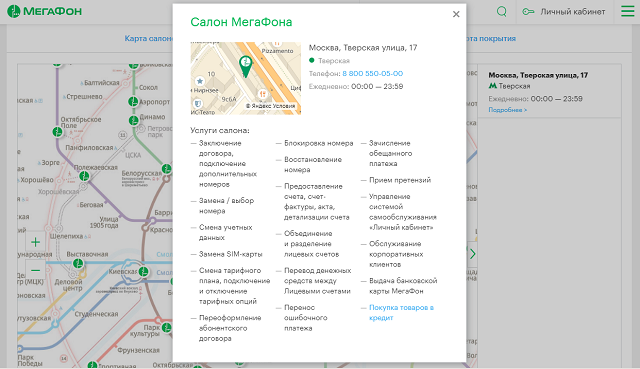Viewport: 640px width, 369px height.
Task: Open the search magnifier icon
Action: click(502, 11)
